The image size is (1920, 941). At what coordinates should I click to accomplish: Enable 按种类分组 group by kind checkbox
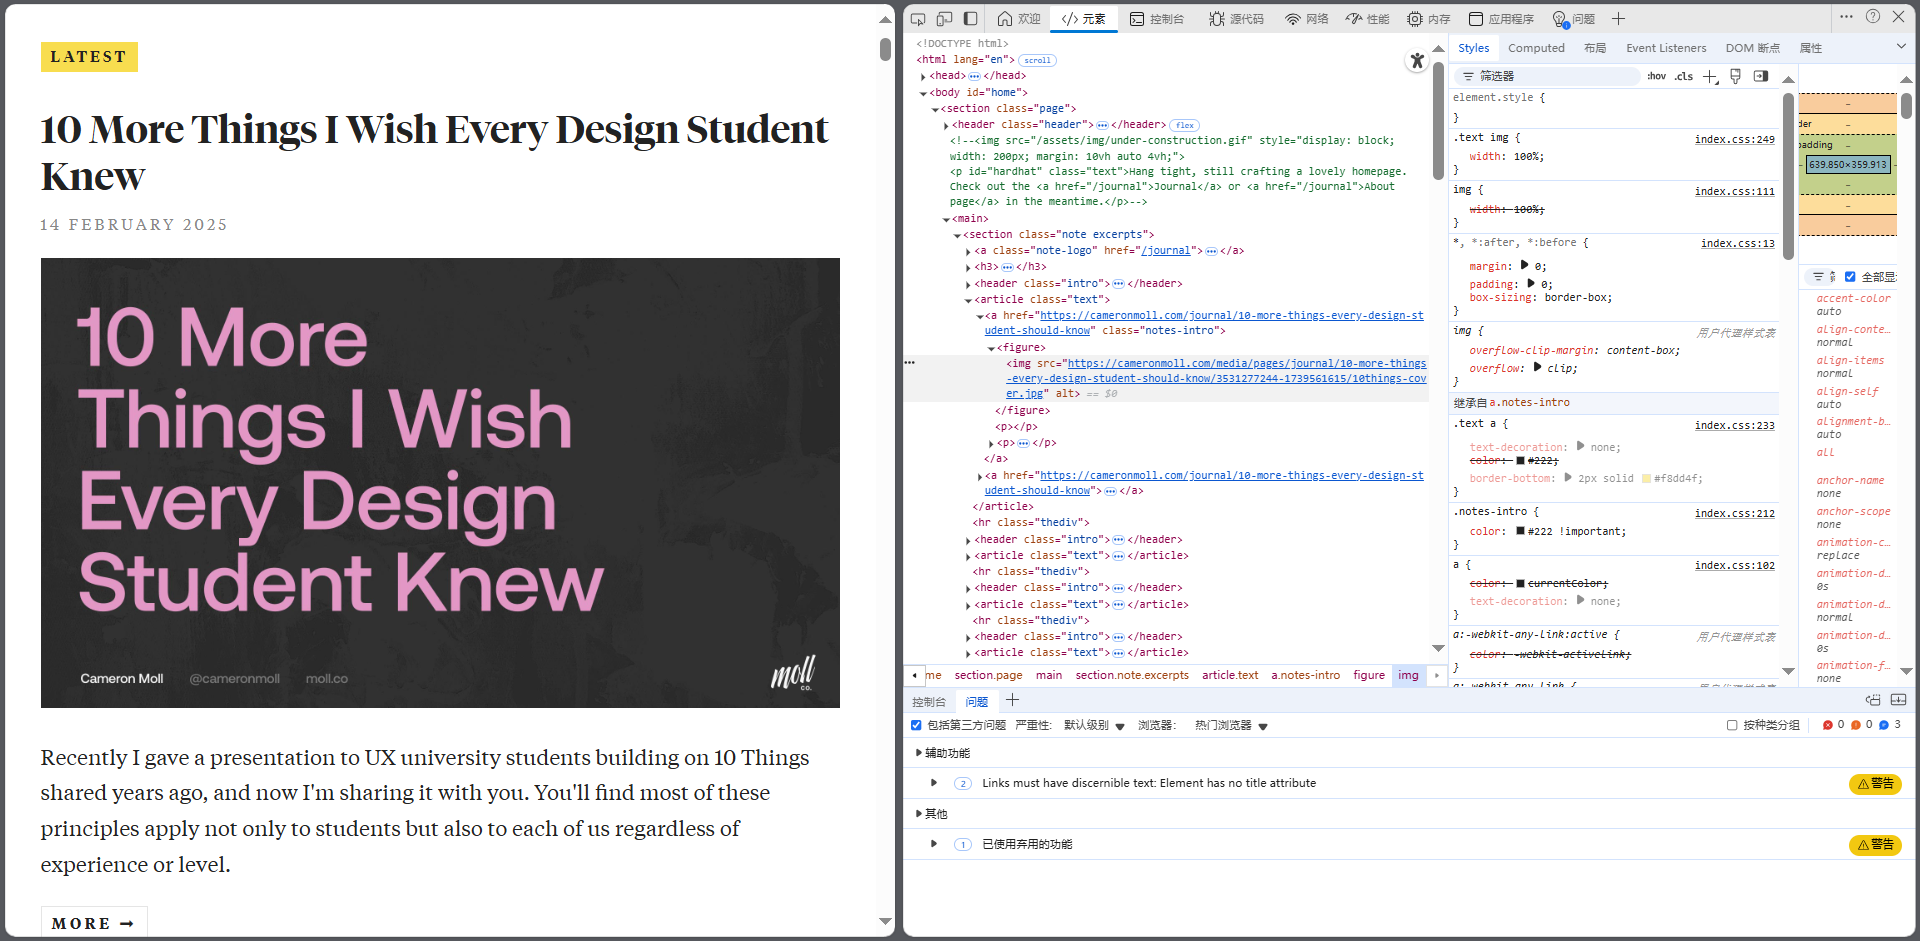[x=1732, y=725]
